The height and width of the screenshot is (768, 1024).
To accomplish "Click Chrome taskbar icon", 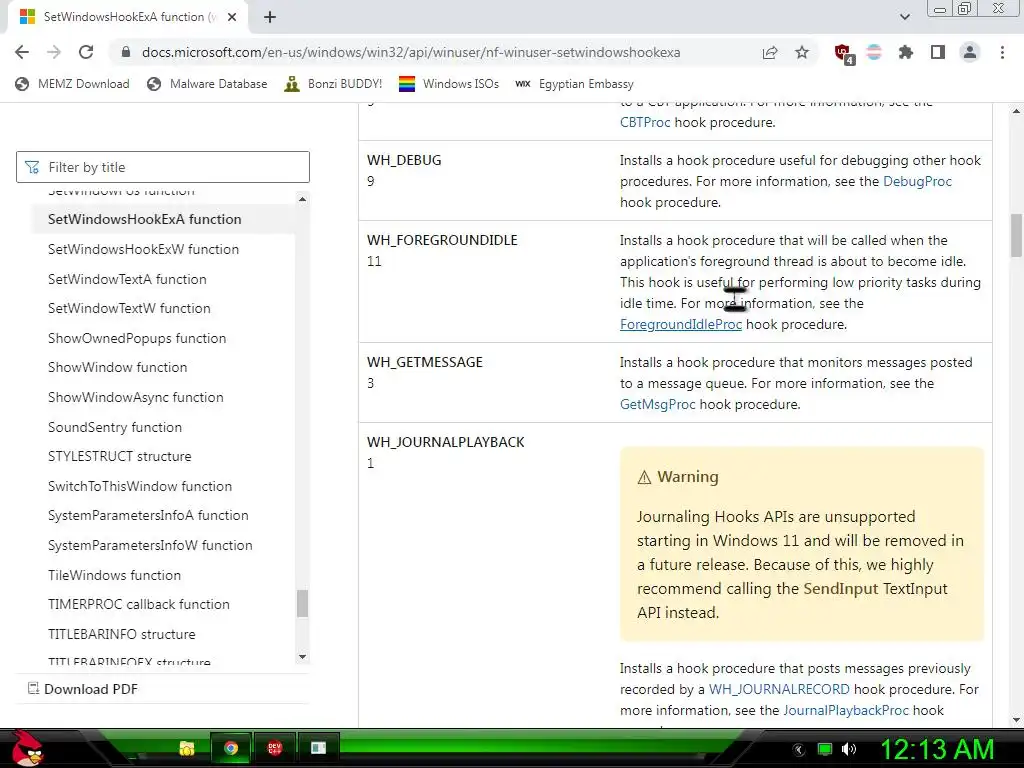I will (231, 748).
